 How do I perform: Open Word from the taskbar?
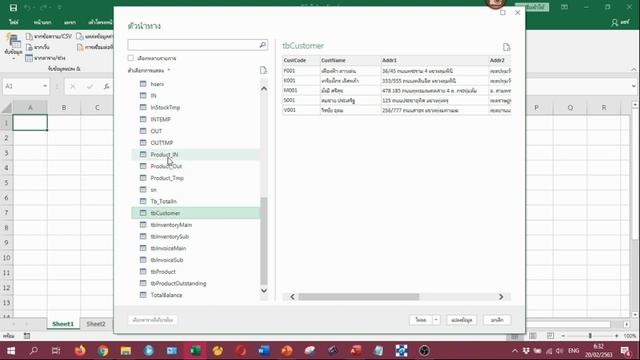(264, 351)
